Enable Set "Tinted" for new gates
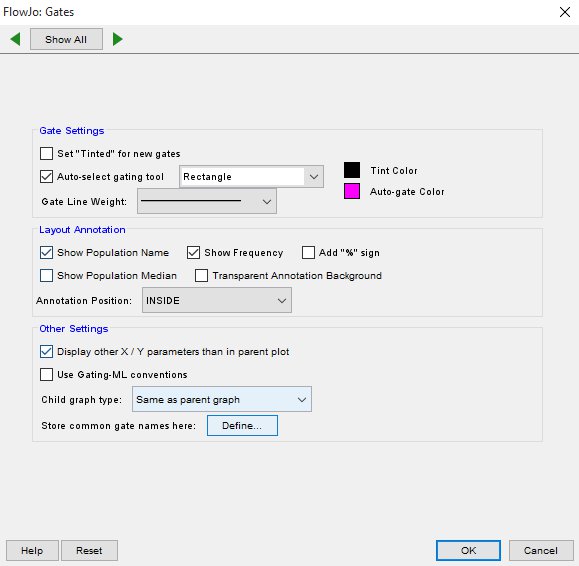 (47, 153)
